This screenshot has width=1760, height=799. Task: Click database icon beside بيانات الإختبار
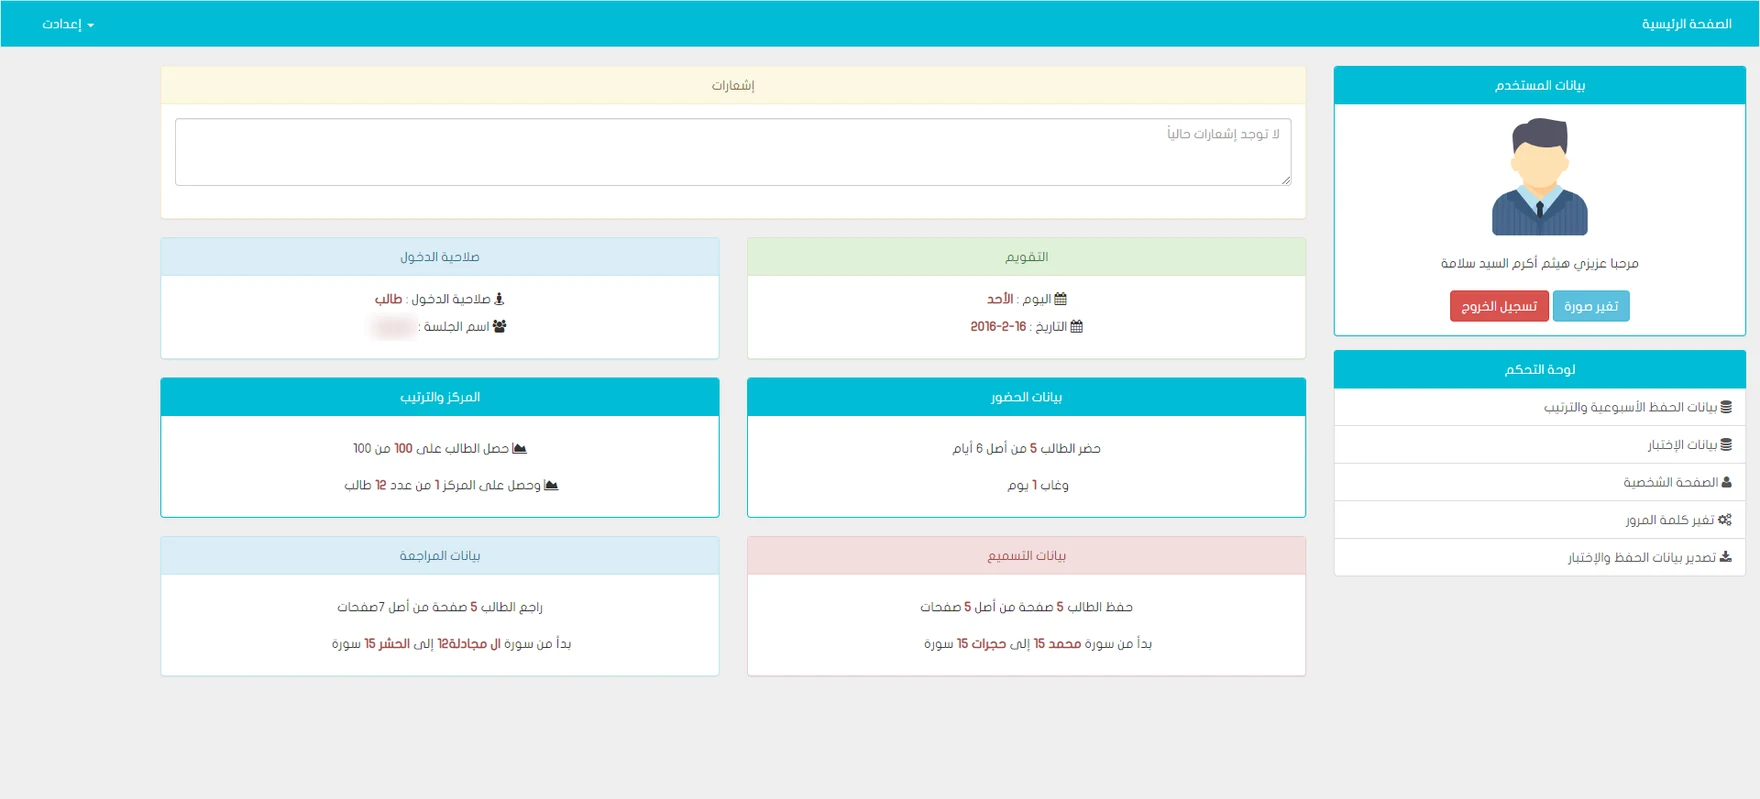1726,445
